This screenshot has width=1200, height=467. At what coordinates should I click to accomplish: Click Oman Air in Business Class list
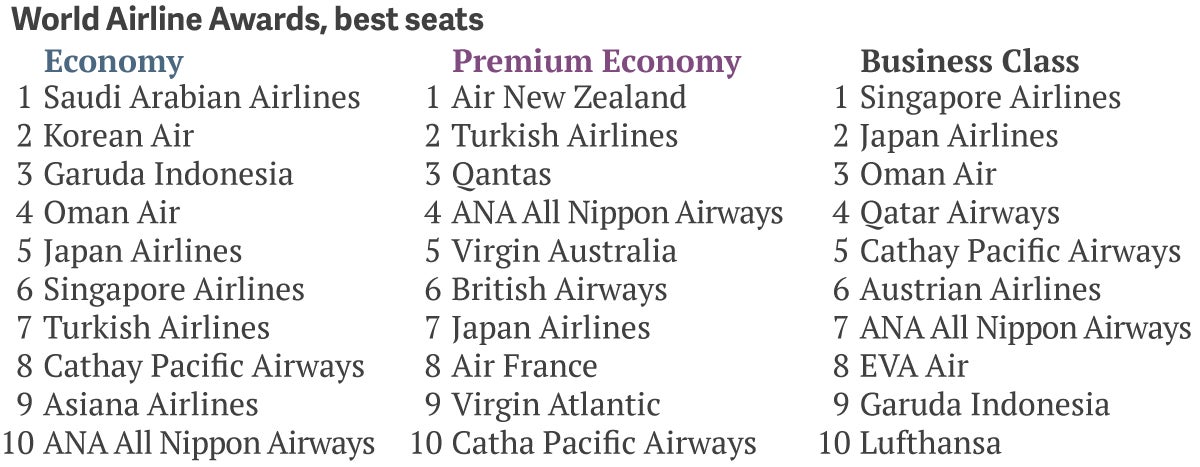coord(928,175)
